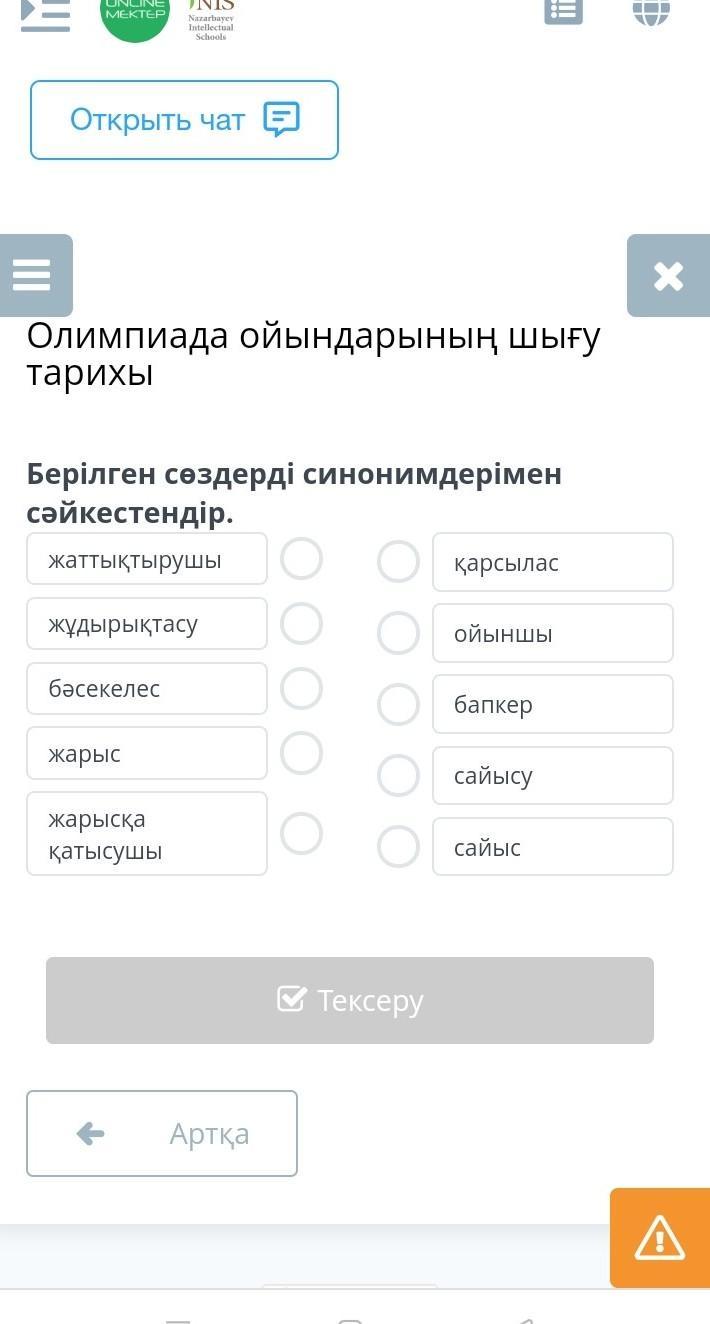Go back with the Артқа button
This screenshot has height=1324, width=710.
(x=162, y=1133)
